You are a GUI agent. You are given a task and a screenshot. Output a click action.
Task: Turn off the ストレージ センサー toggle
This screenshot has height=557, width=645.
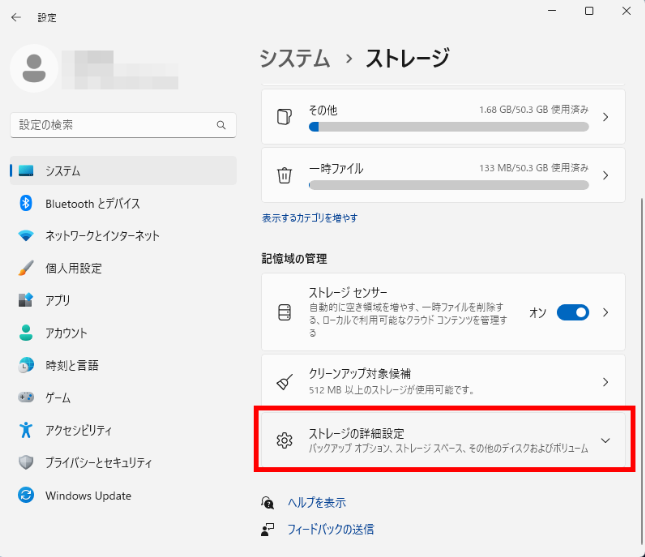[x=573, y=313]
